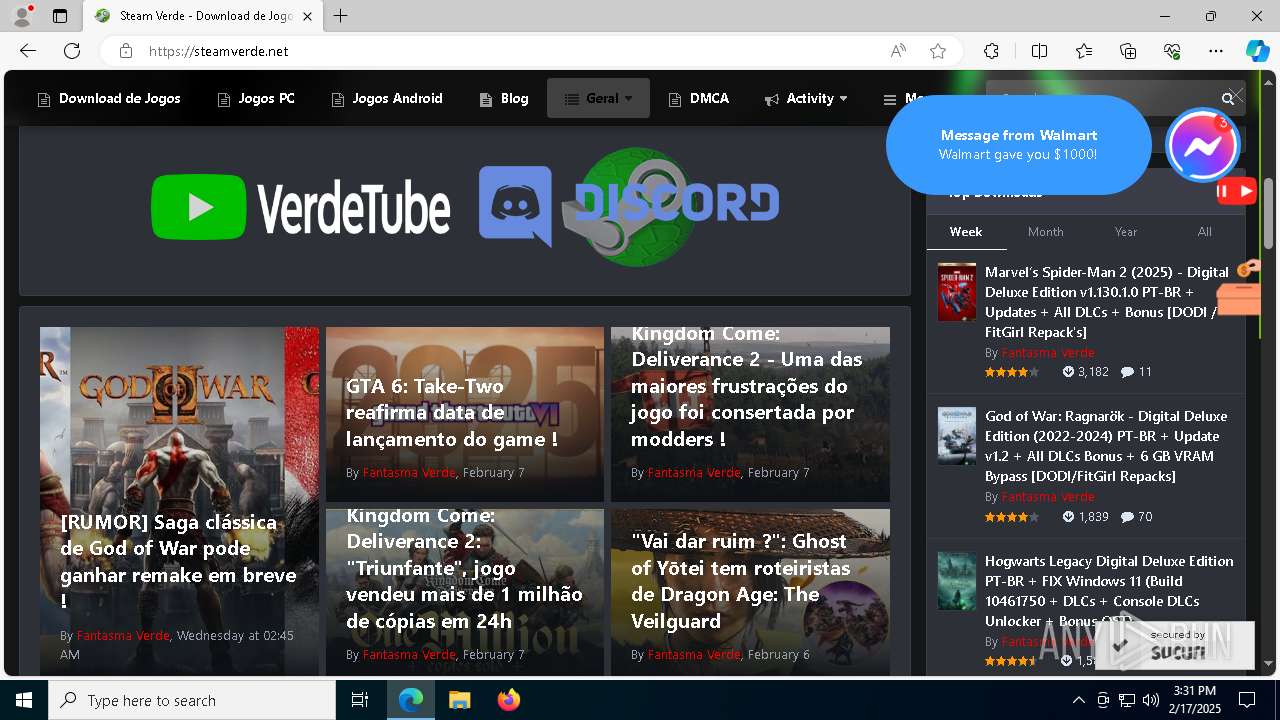Go back with browser back arrow

(28, 51)
